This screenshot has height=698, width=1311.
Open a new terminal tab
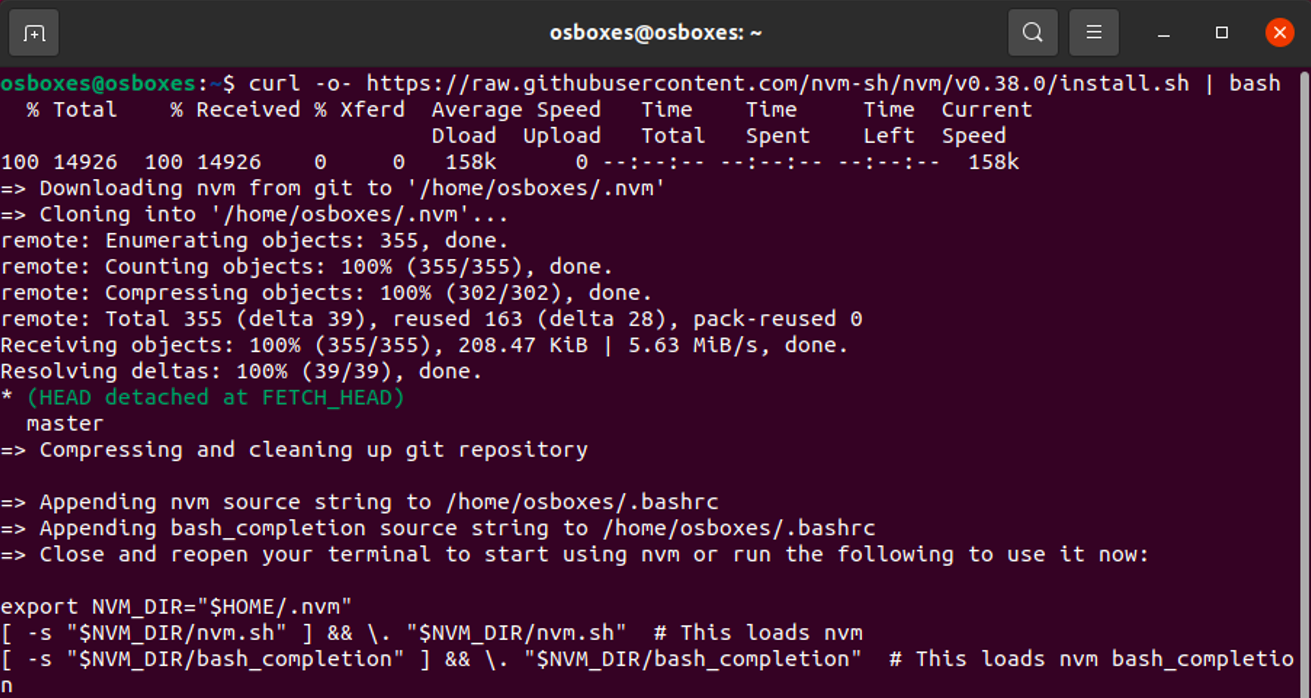click(x=33, y=32)
